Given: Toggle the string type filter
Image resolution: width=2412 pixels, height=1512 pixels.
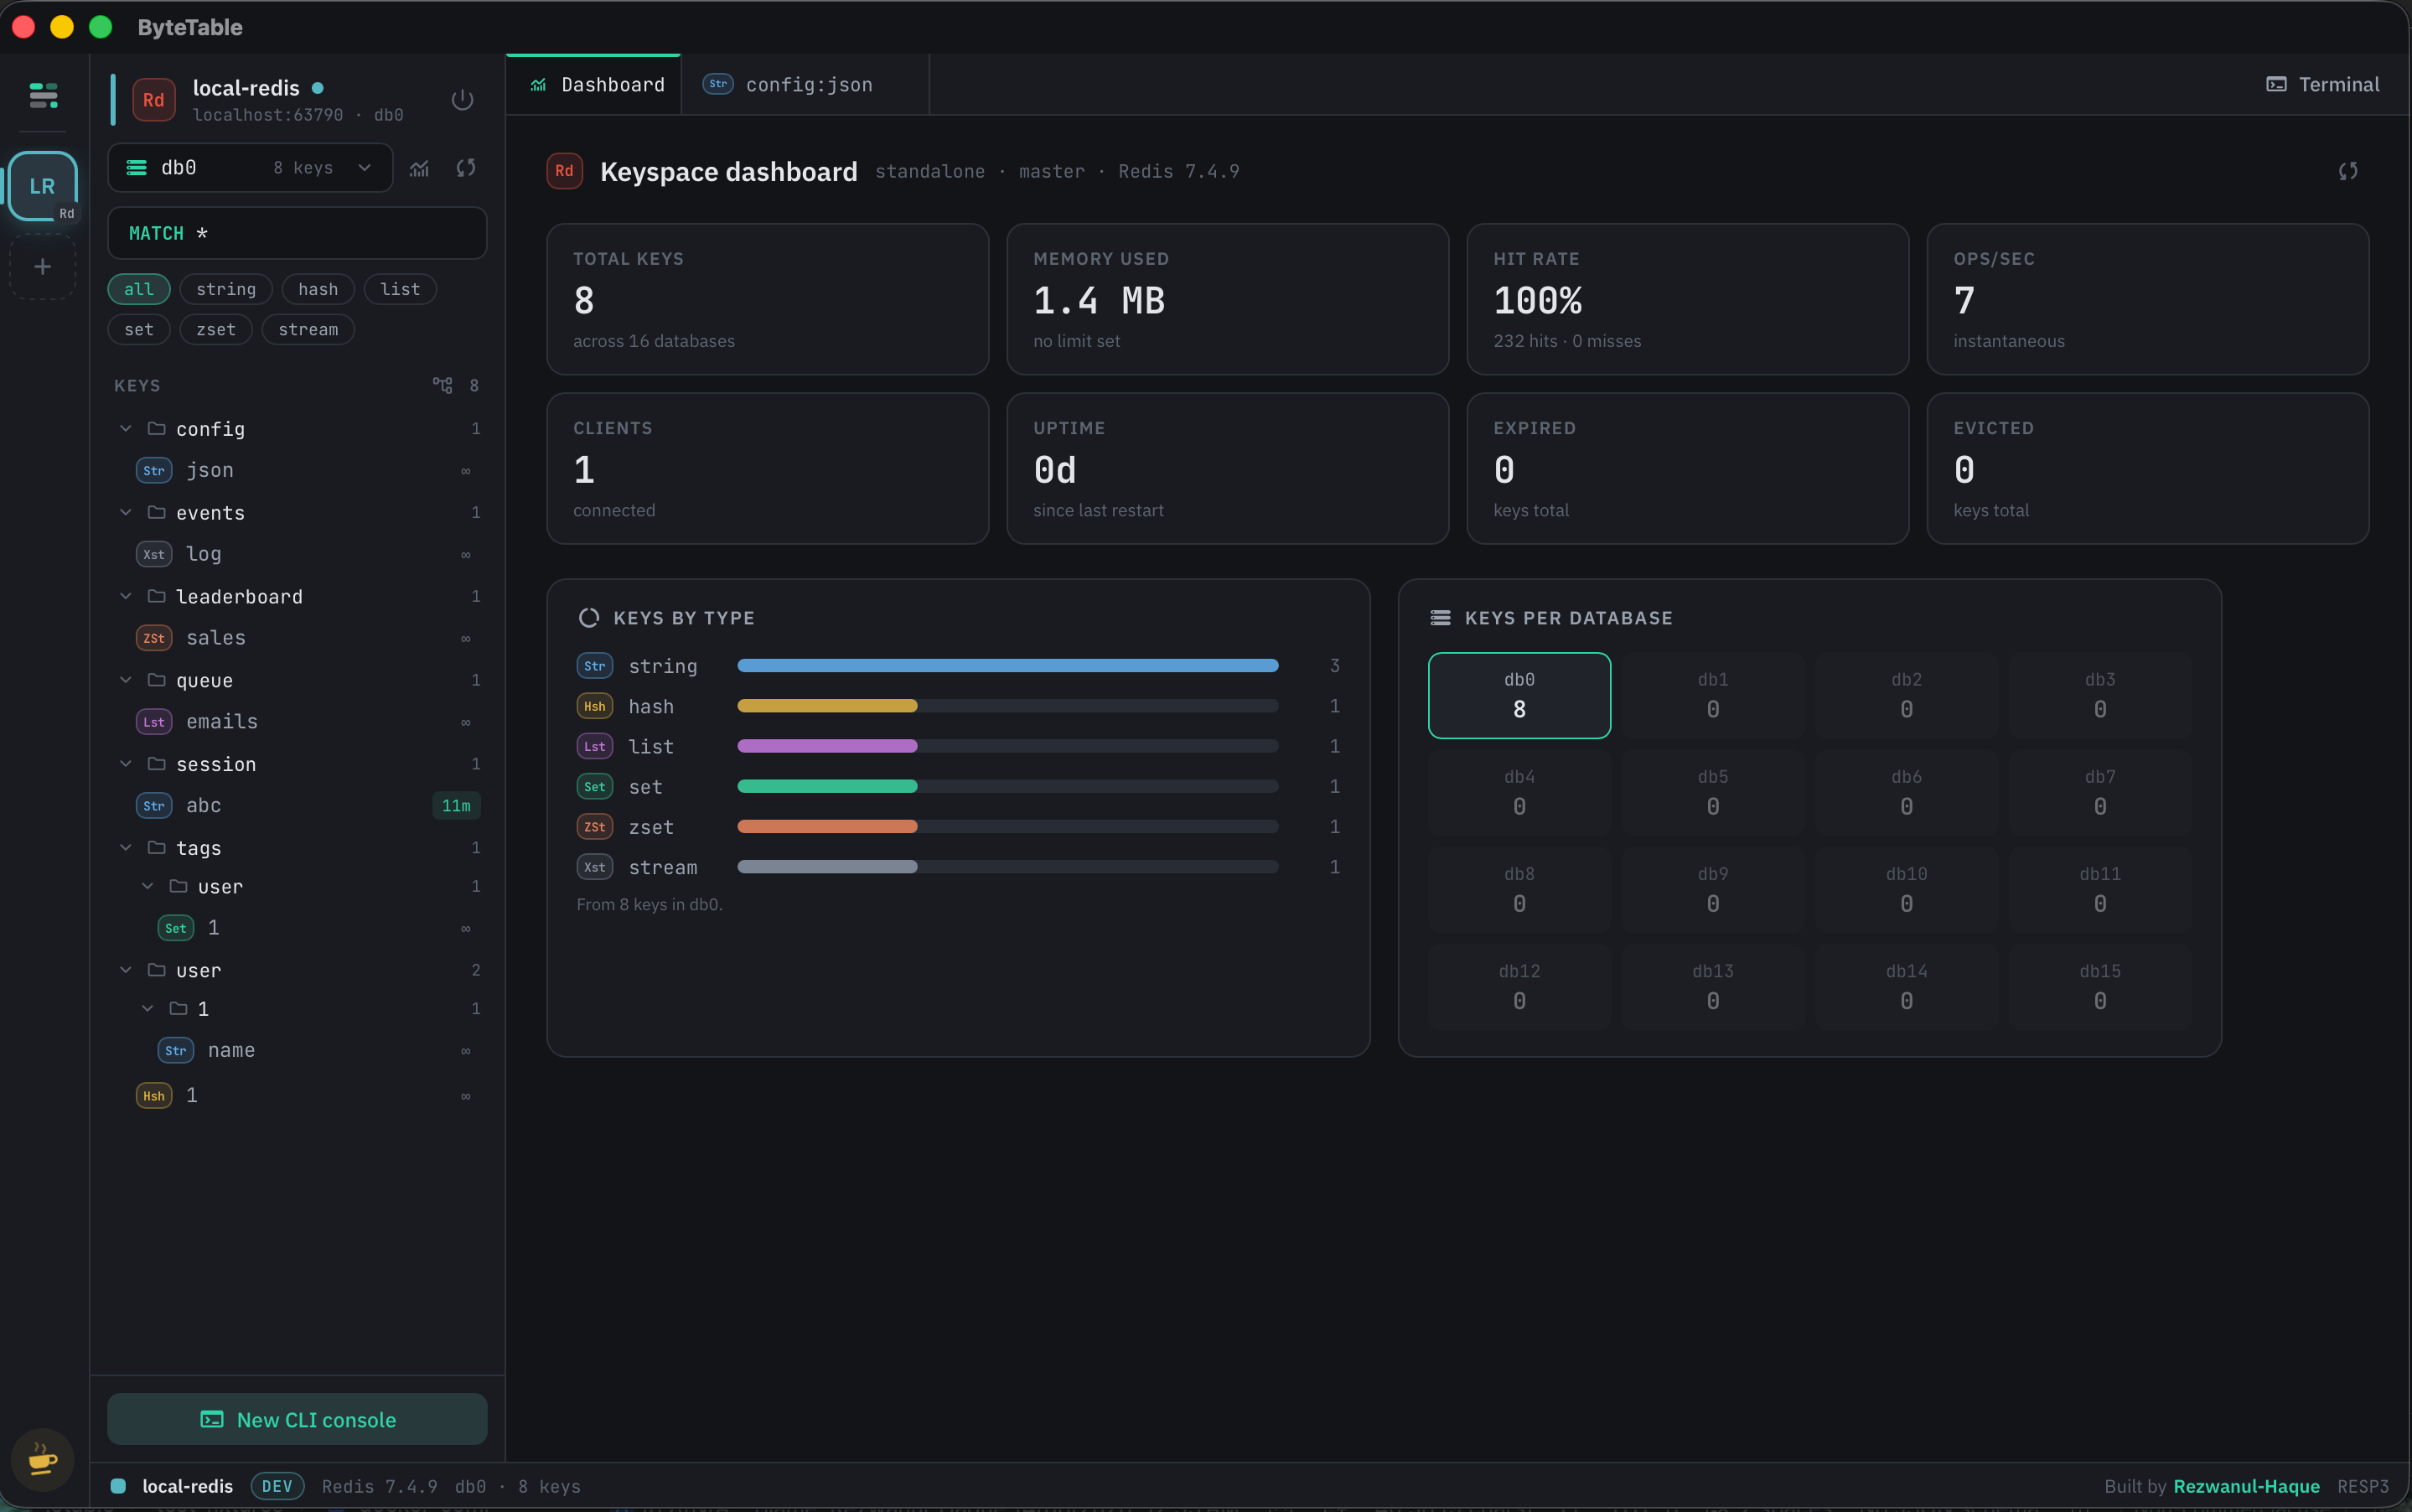Looking at the screenshot, I should [x=226, y=289].
